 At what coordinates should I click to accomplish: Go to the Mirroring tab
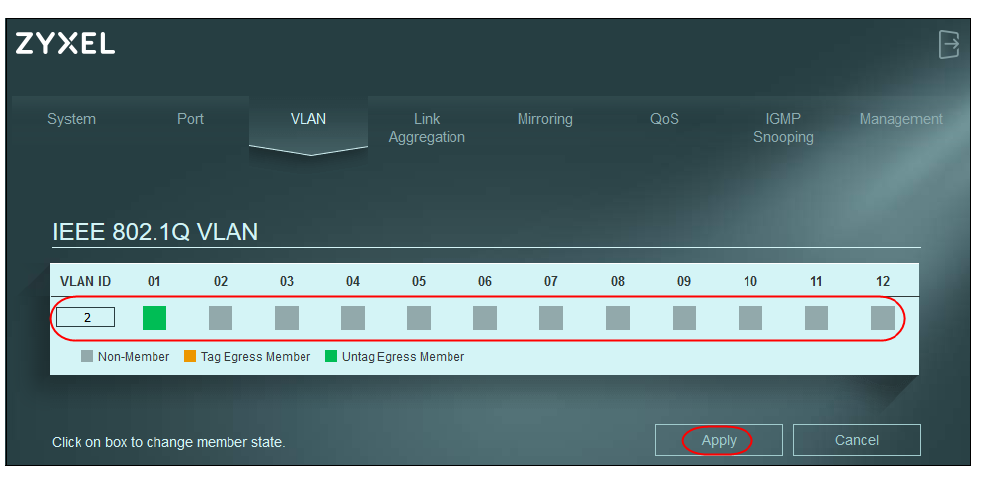point(545,119)
